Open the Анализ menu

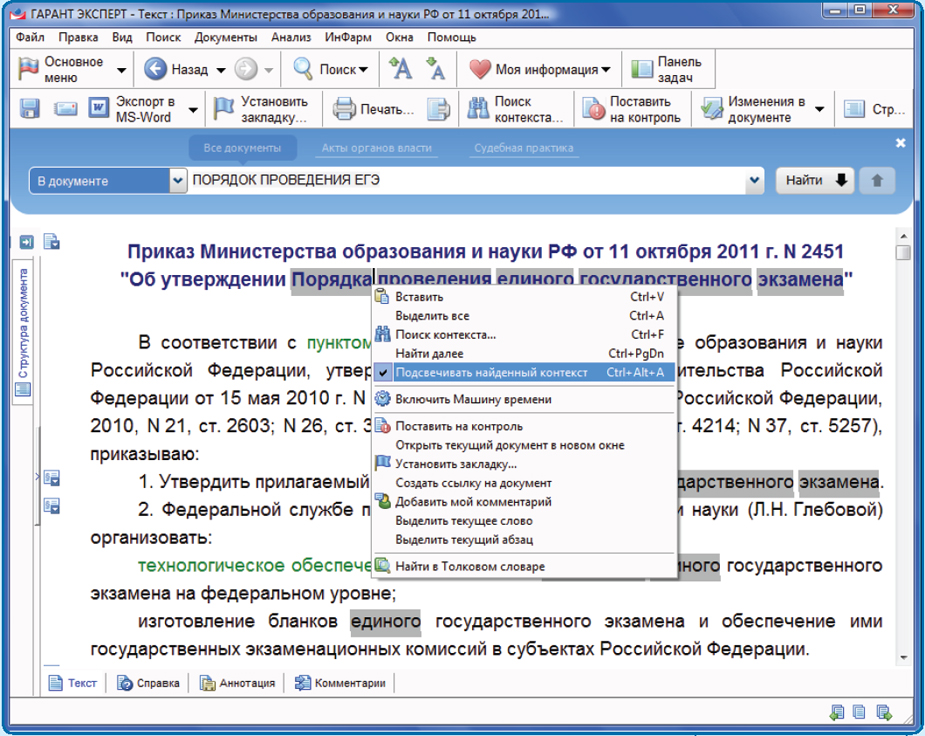pos(291,37)
